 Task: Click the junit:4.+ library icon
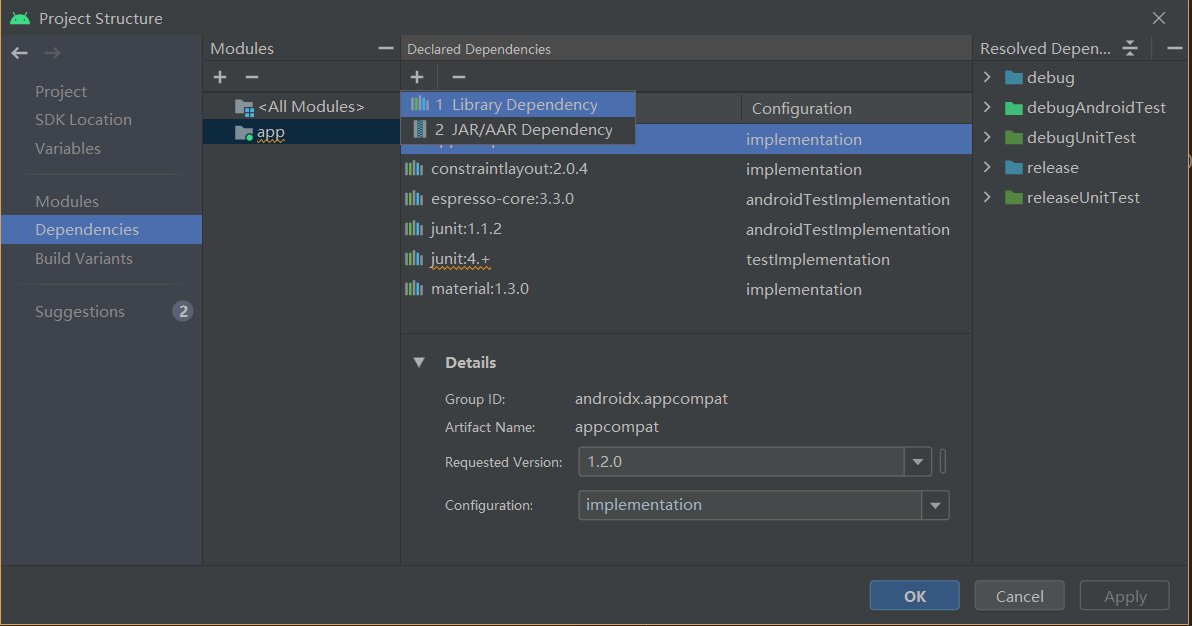coord(414,259)
